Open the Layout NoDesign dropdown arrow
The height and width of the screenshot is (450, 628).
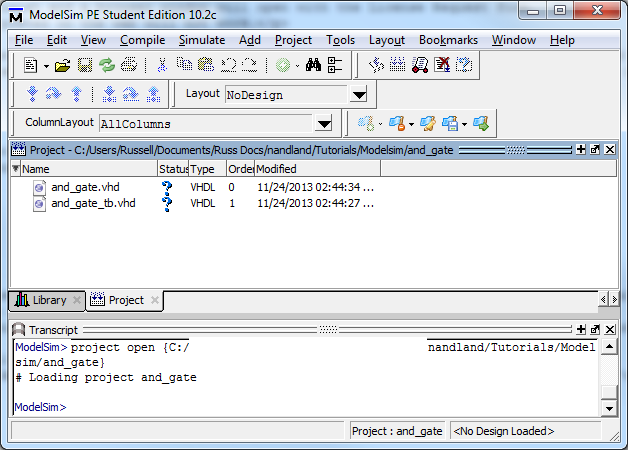[x=359, y=95]
